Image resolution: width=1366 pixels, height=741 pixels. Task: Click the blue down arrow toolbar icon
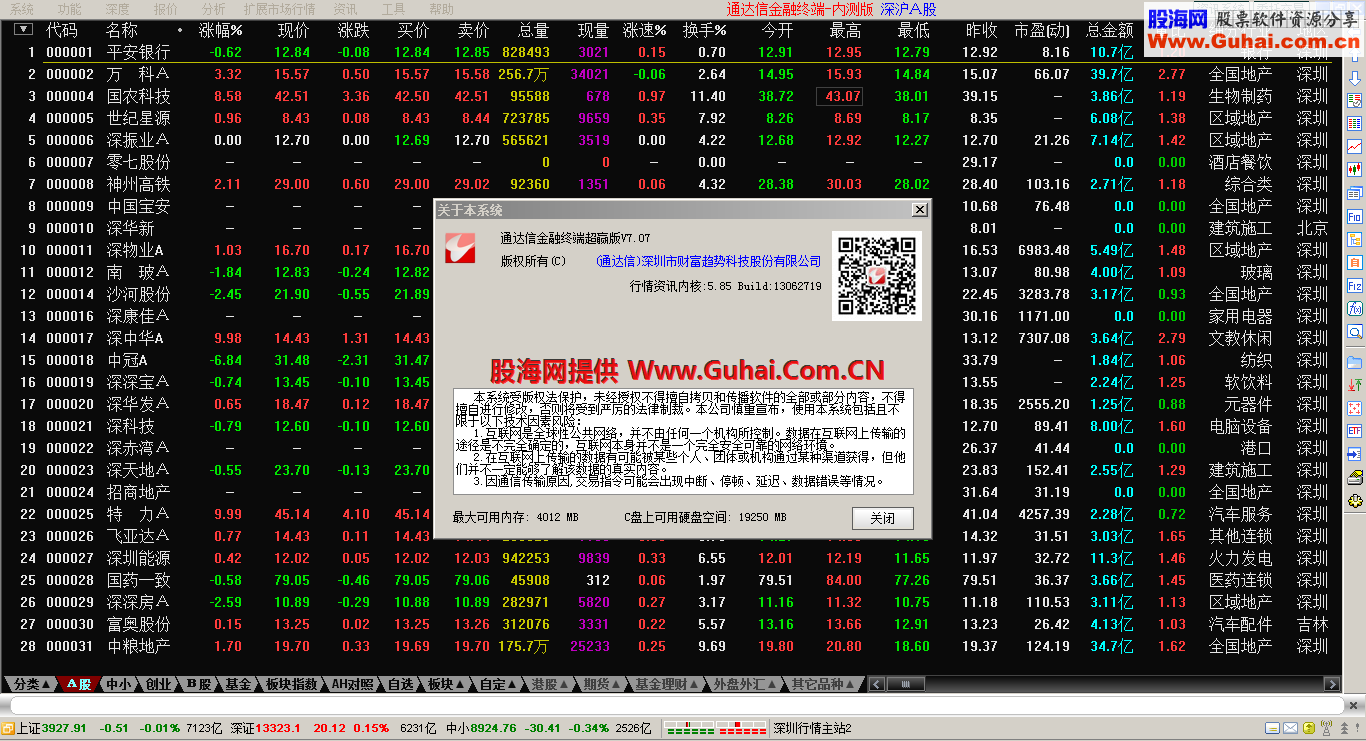click(1355, 79)
